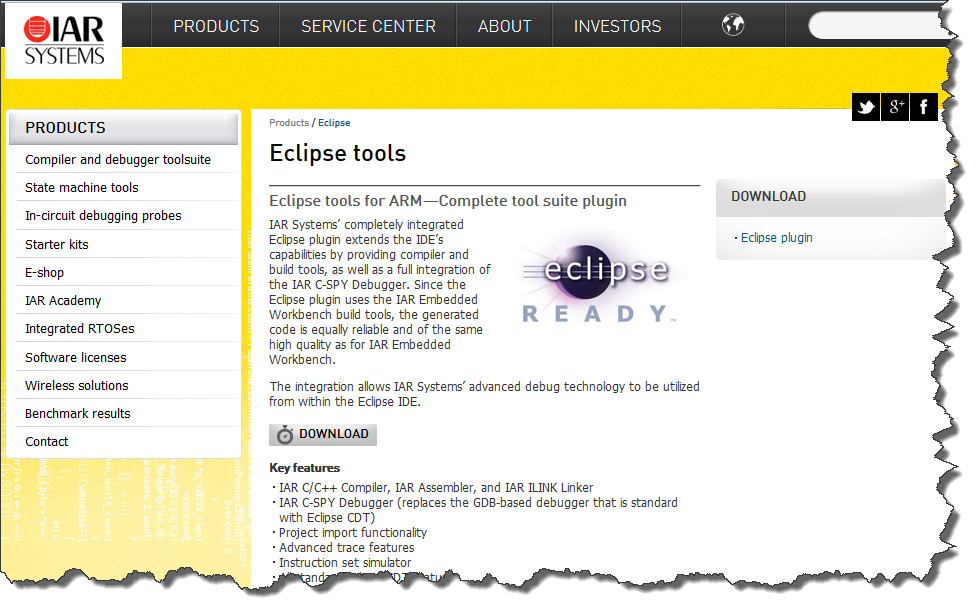Click the Google Plus icon
The height and width of the screenshot is (612, 979).
[895, 107]
